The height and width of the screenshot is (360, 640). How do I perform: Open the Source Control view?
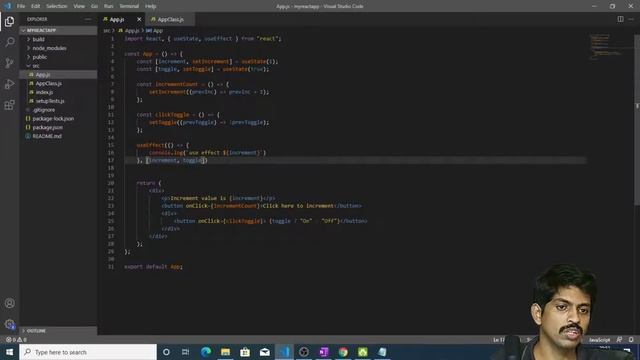(x=9, y=63)
